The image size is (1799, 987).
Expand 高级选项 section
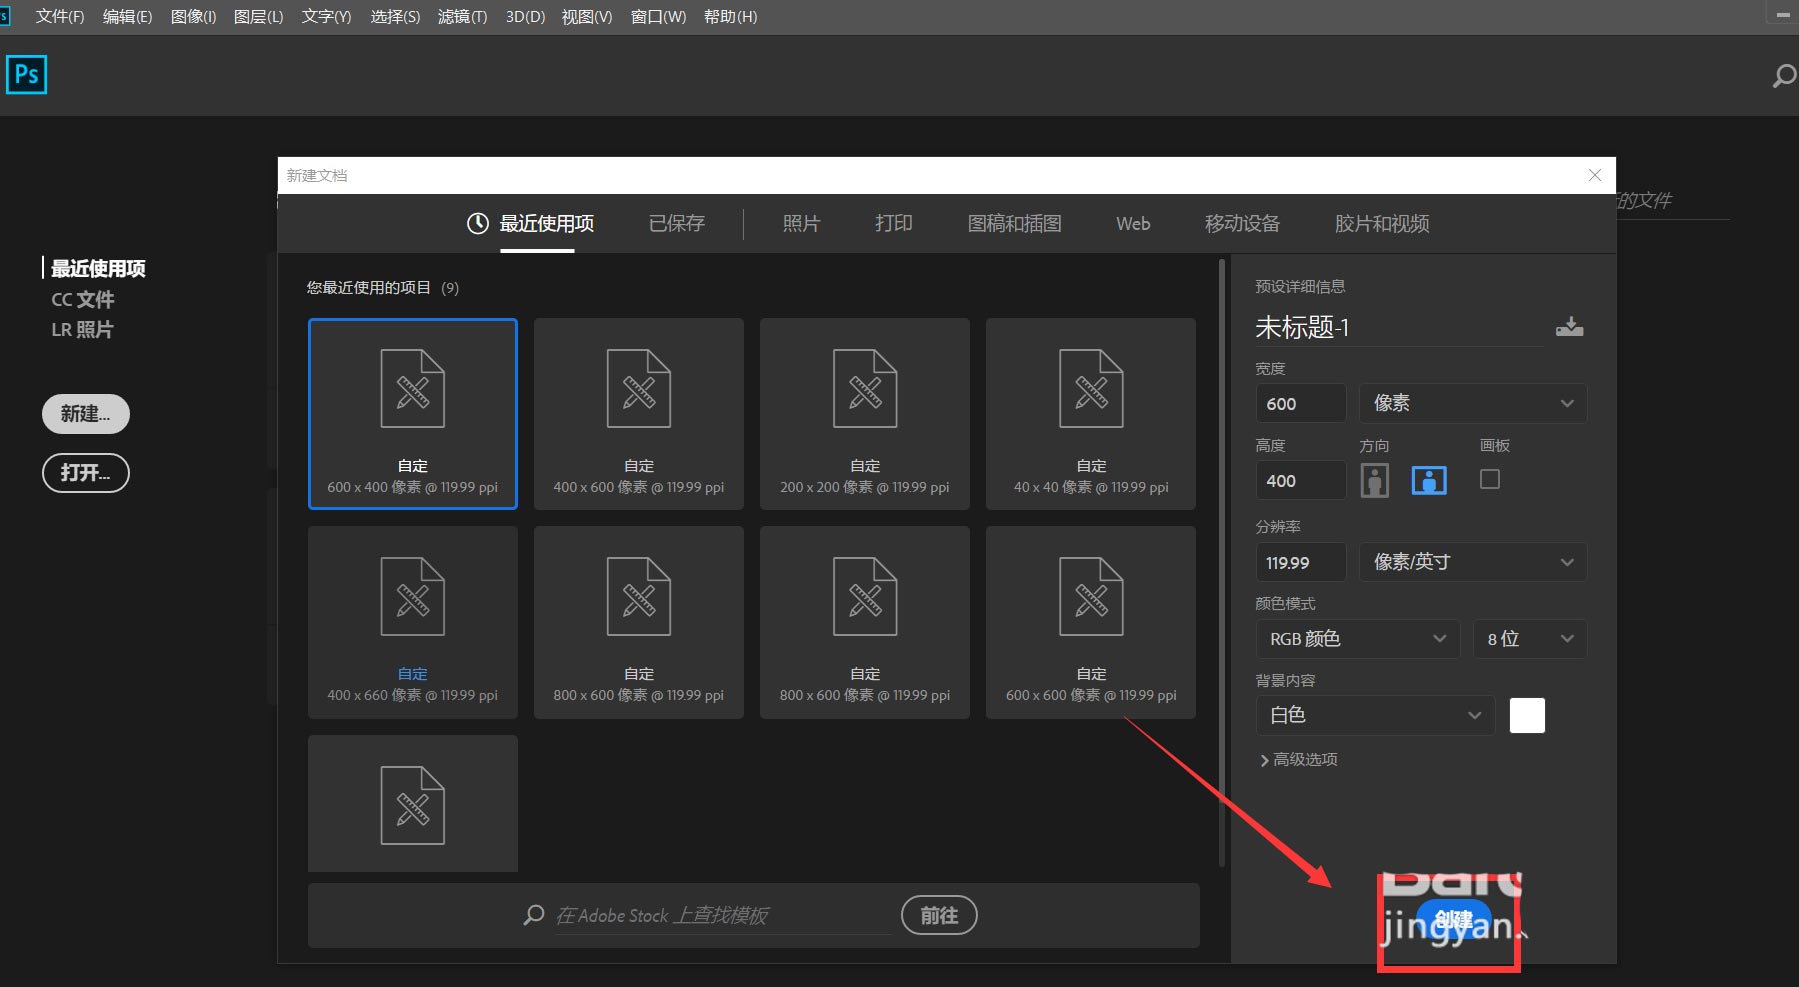1299,760
